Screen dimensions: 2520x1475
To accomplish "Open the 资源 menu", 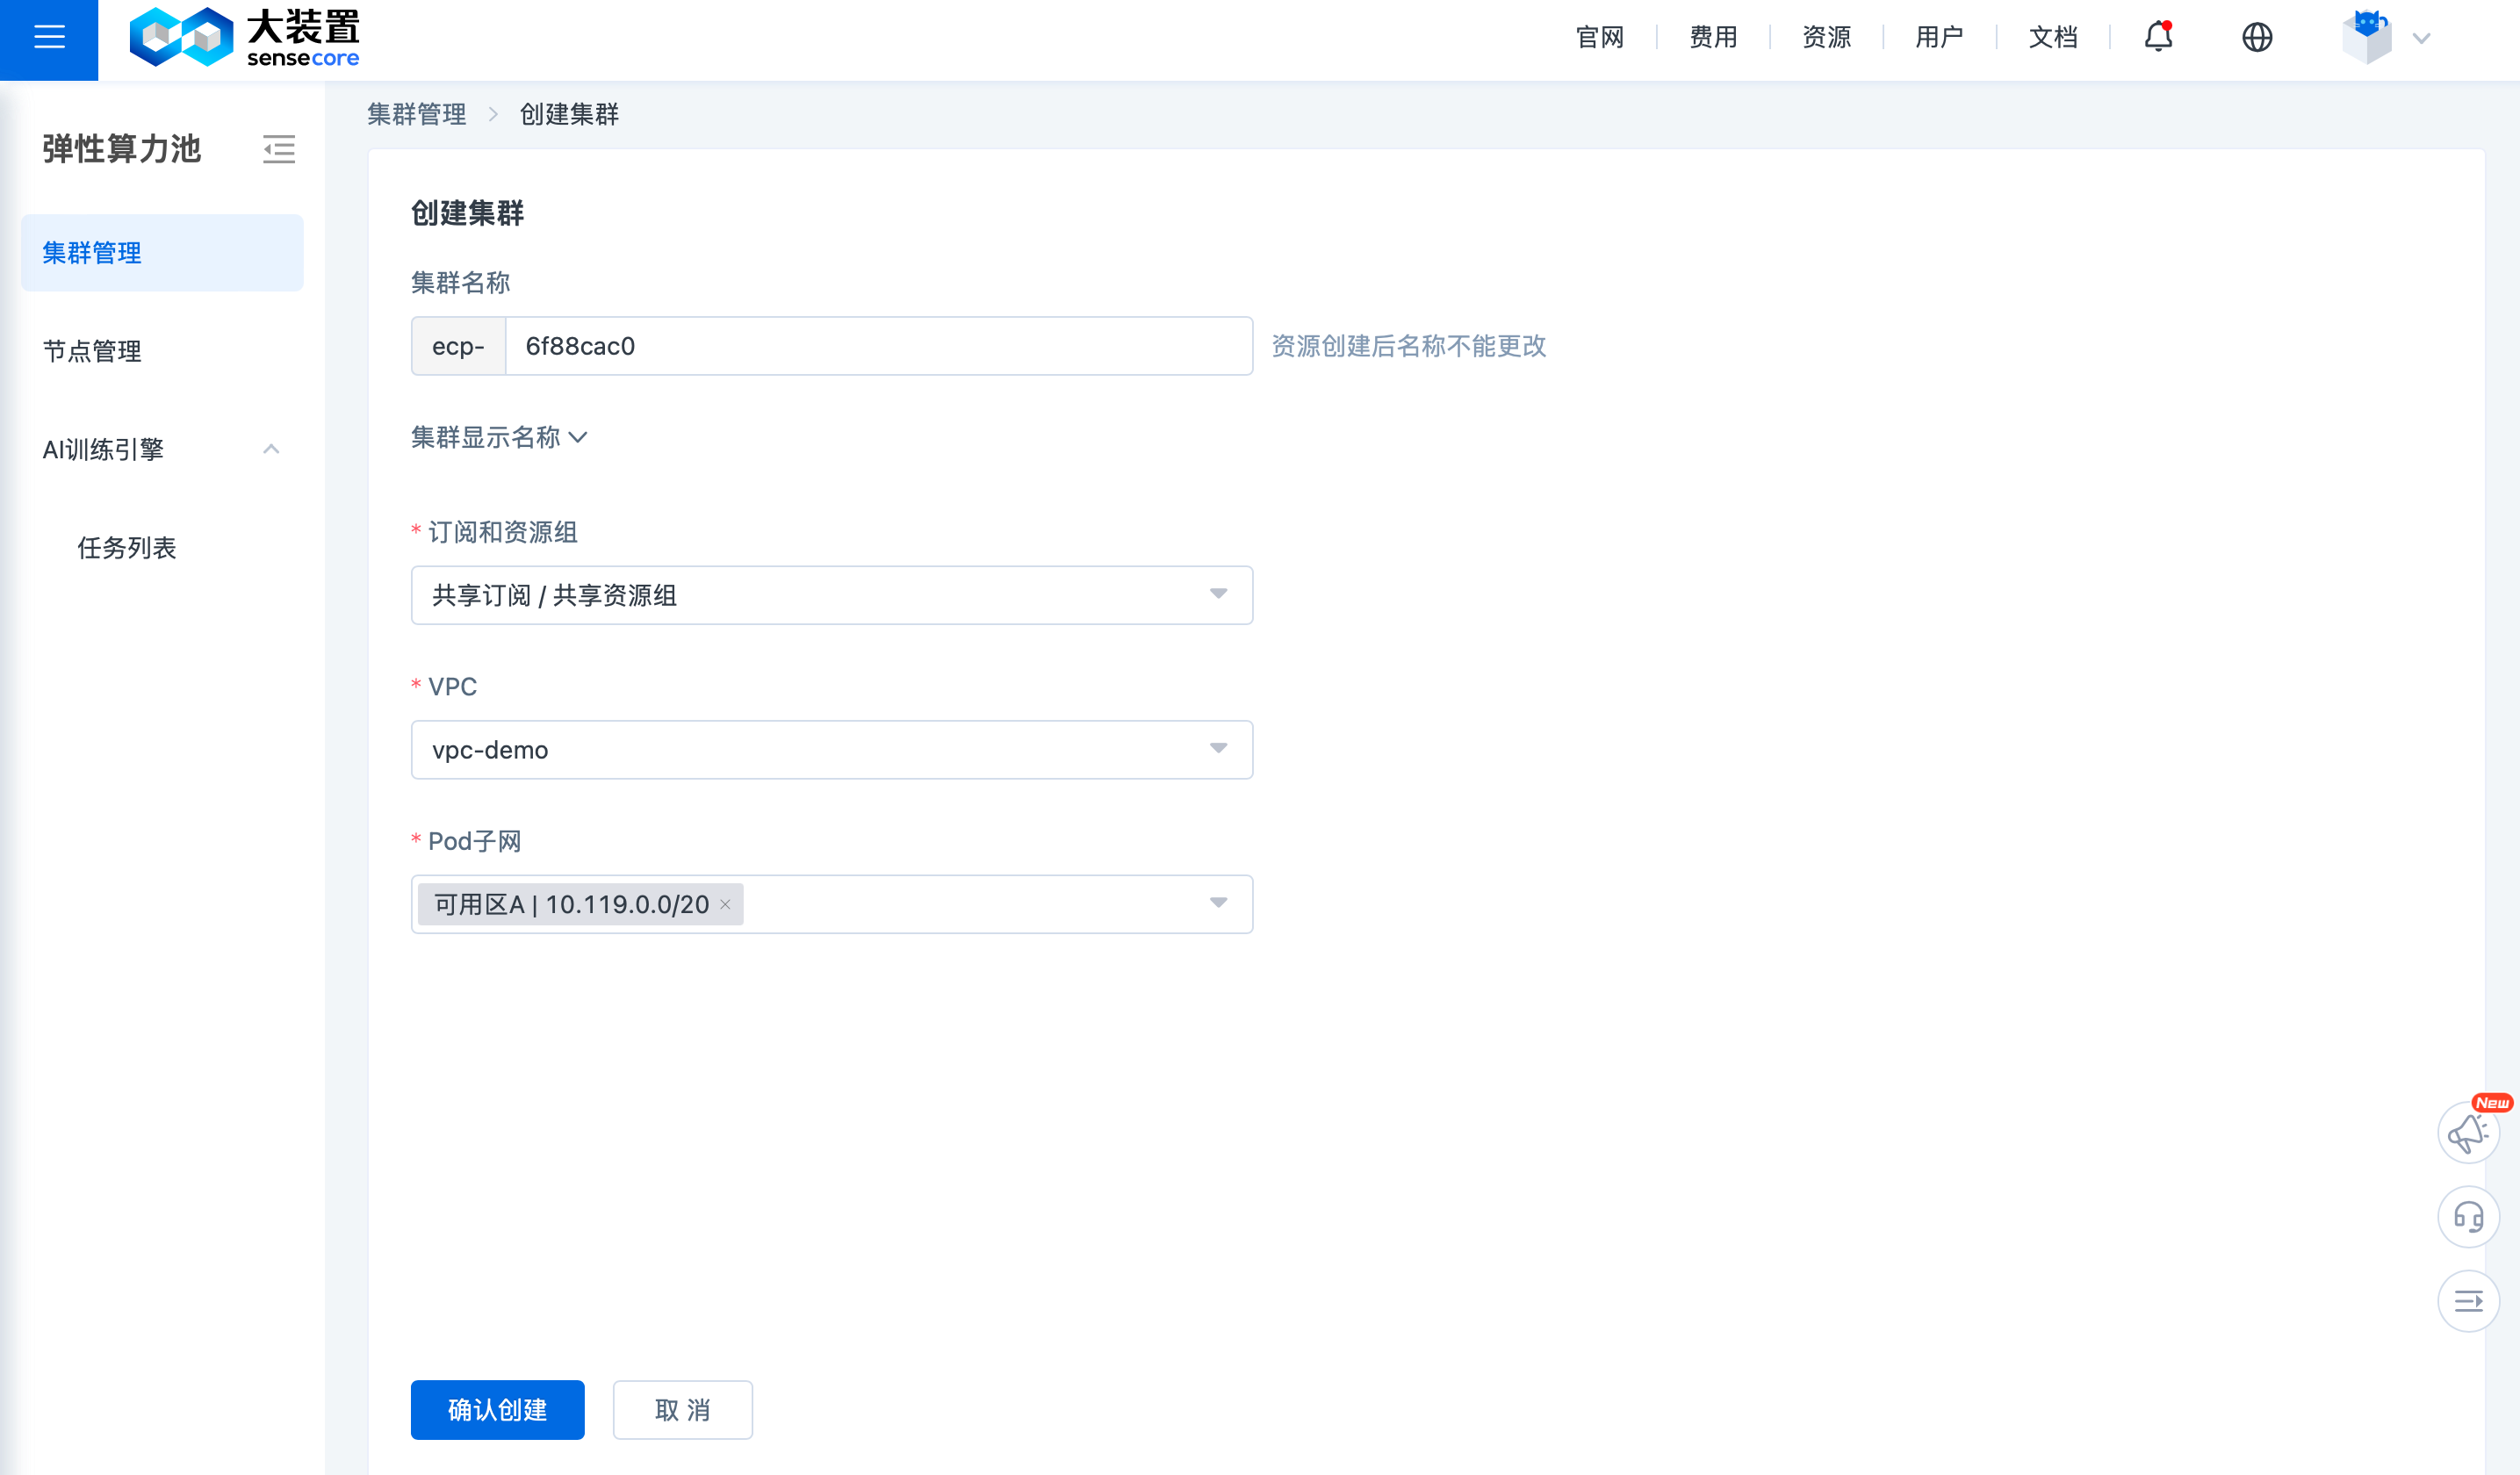I will coord(1826,38).
